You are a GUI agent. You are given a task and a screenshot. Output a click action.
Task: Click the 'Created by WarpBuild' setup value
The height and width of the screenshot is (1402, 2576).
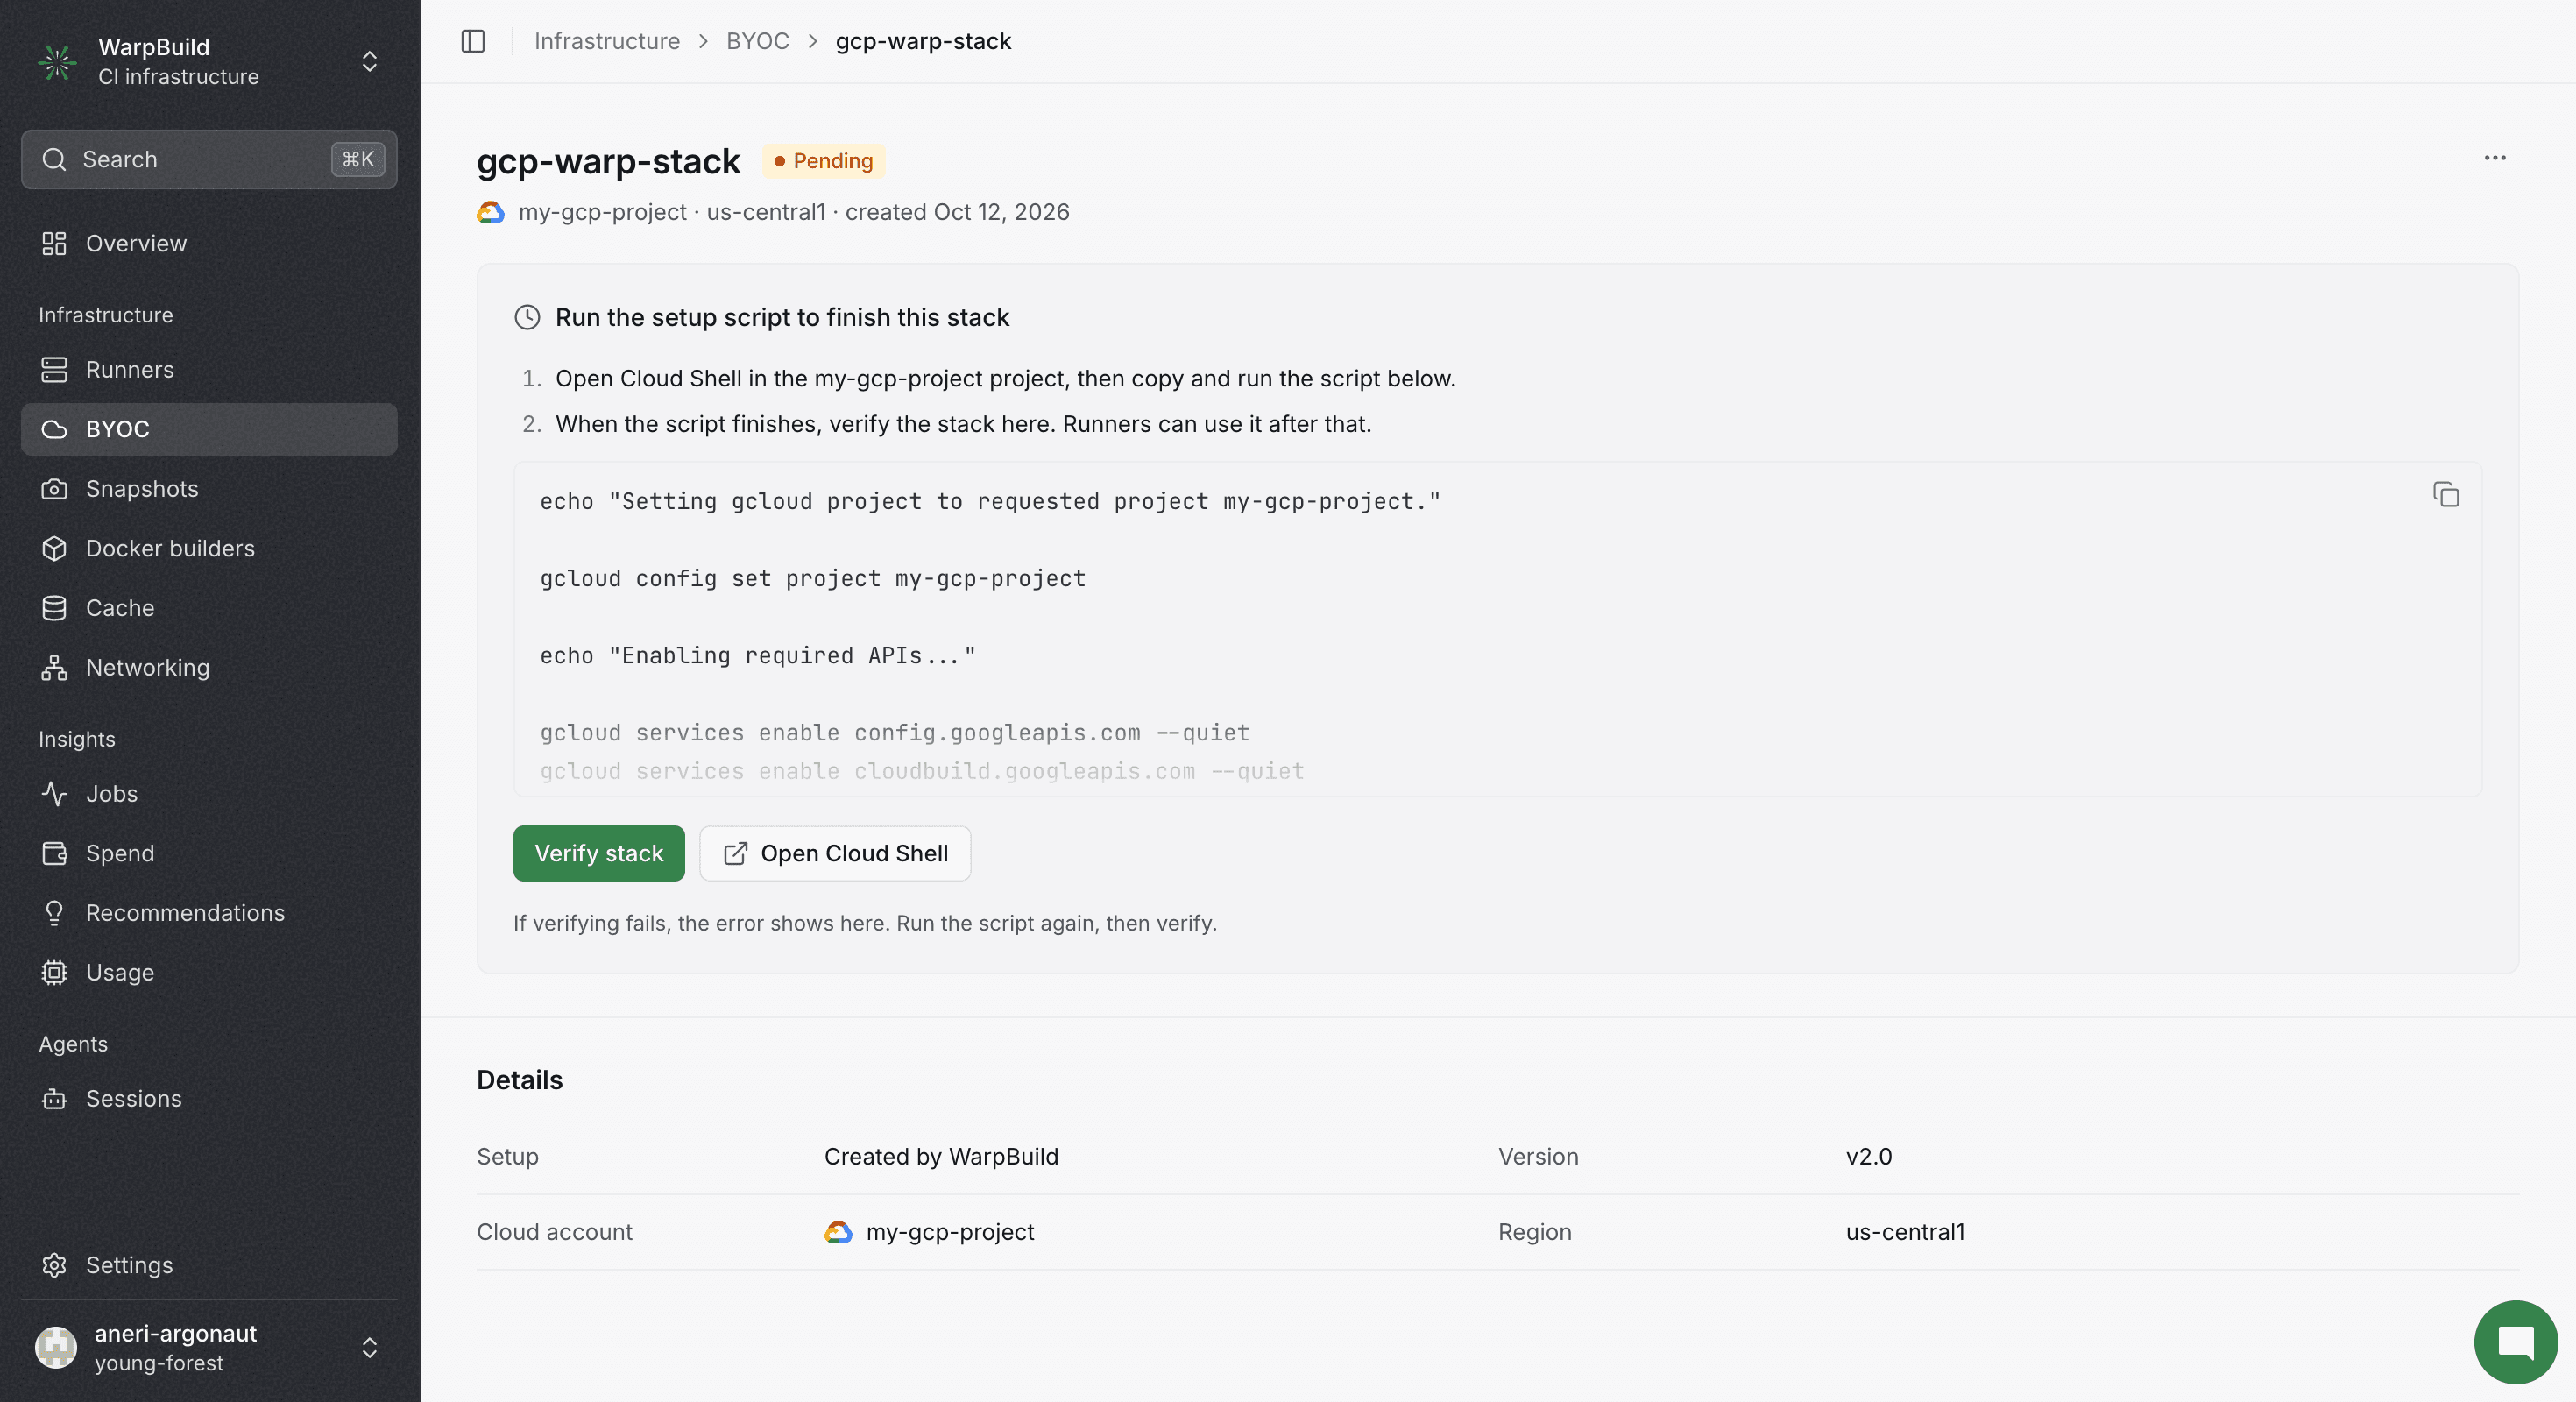(x=941, y=1156)
